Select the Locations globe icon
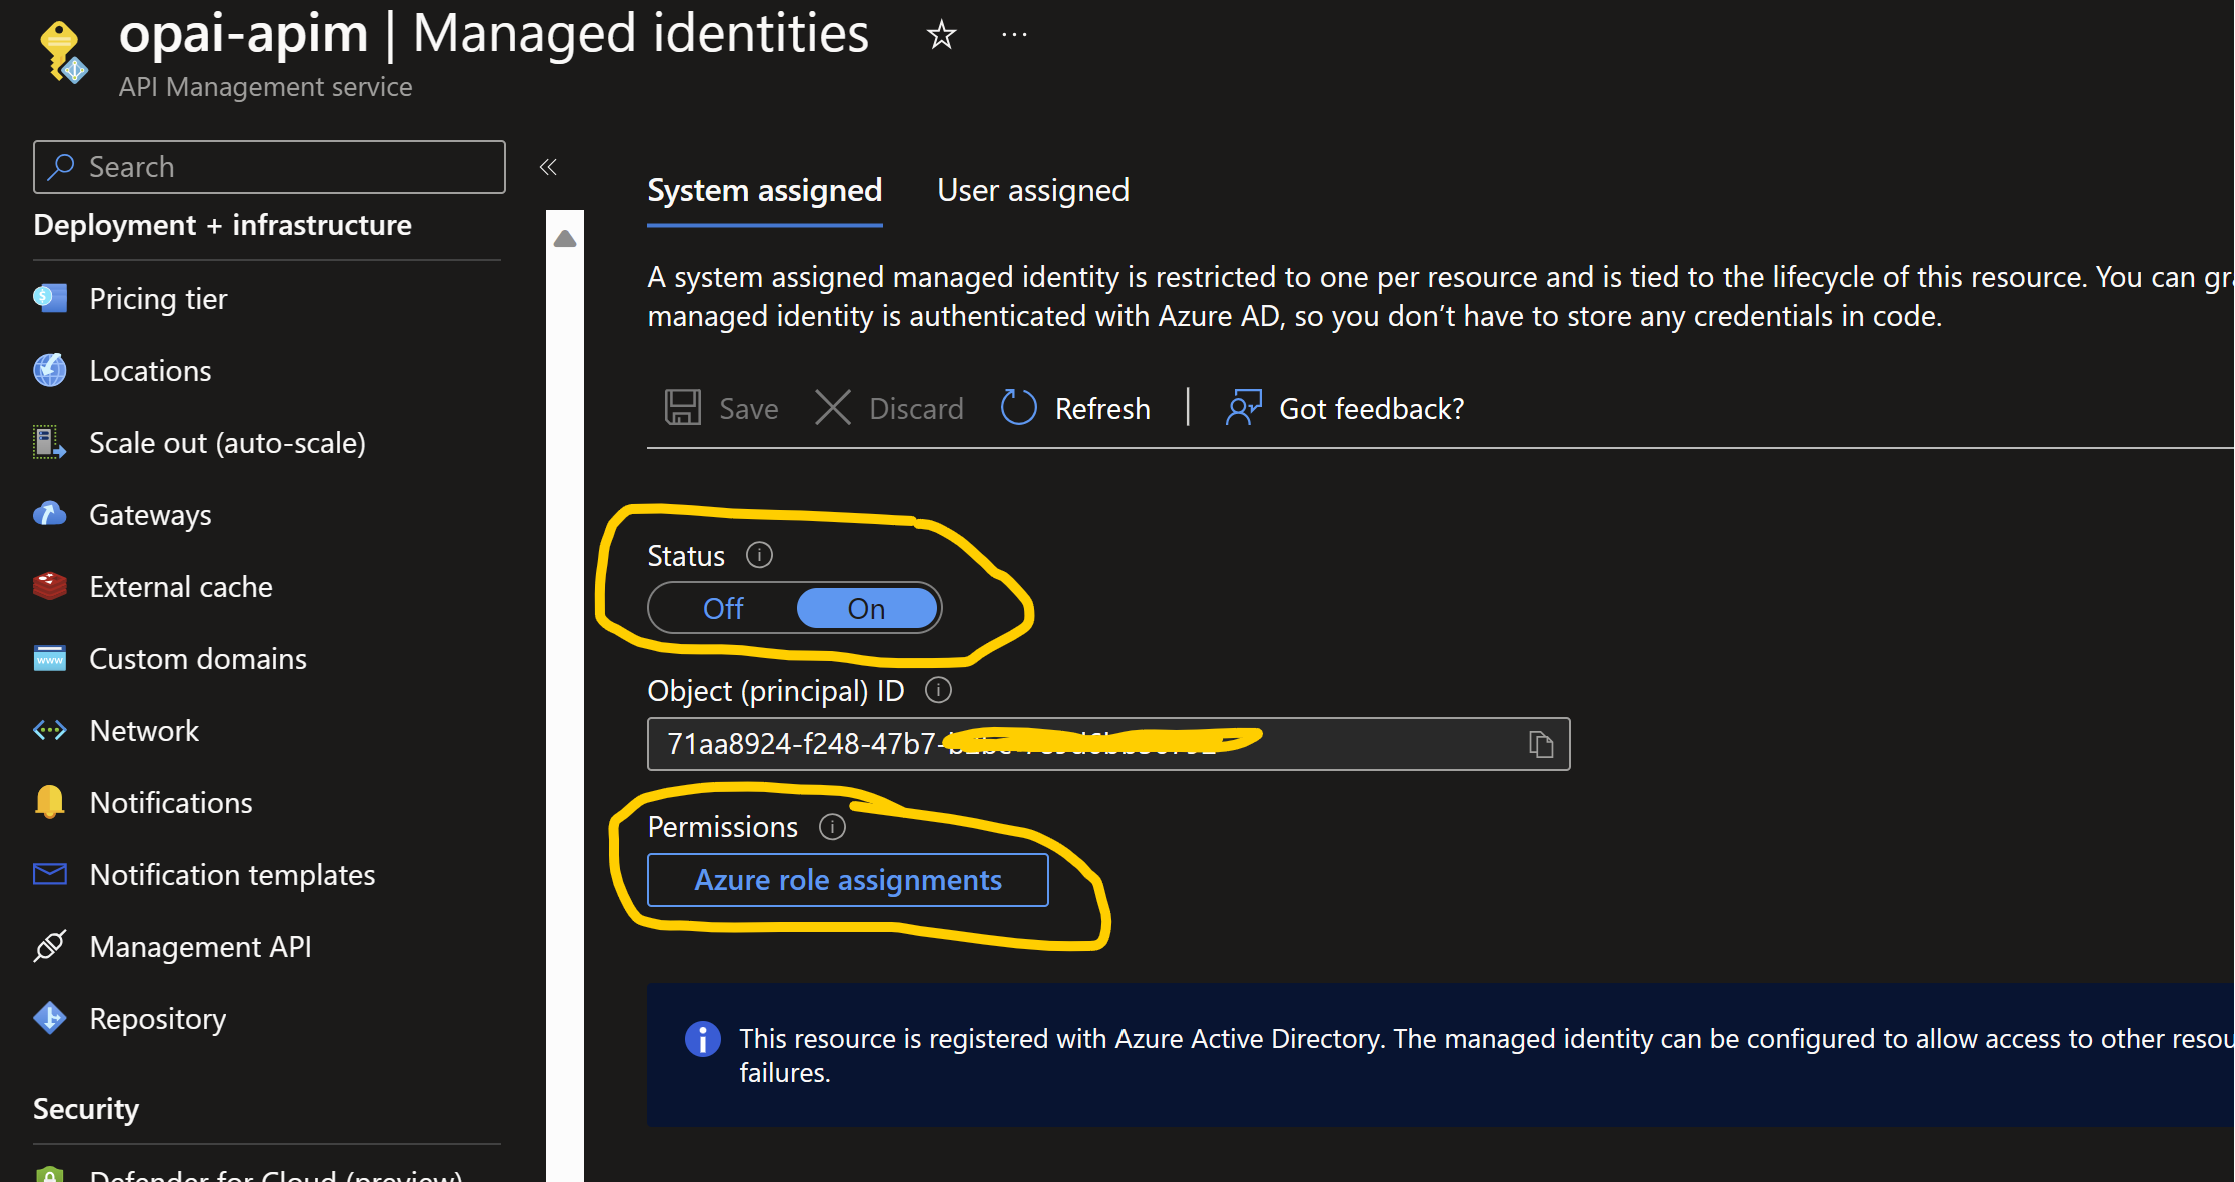The height and width of the screenshot is (1182, 2235). tap(49, 370)
